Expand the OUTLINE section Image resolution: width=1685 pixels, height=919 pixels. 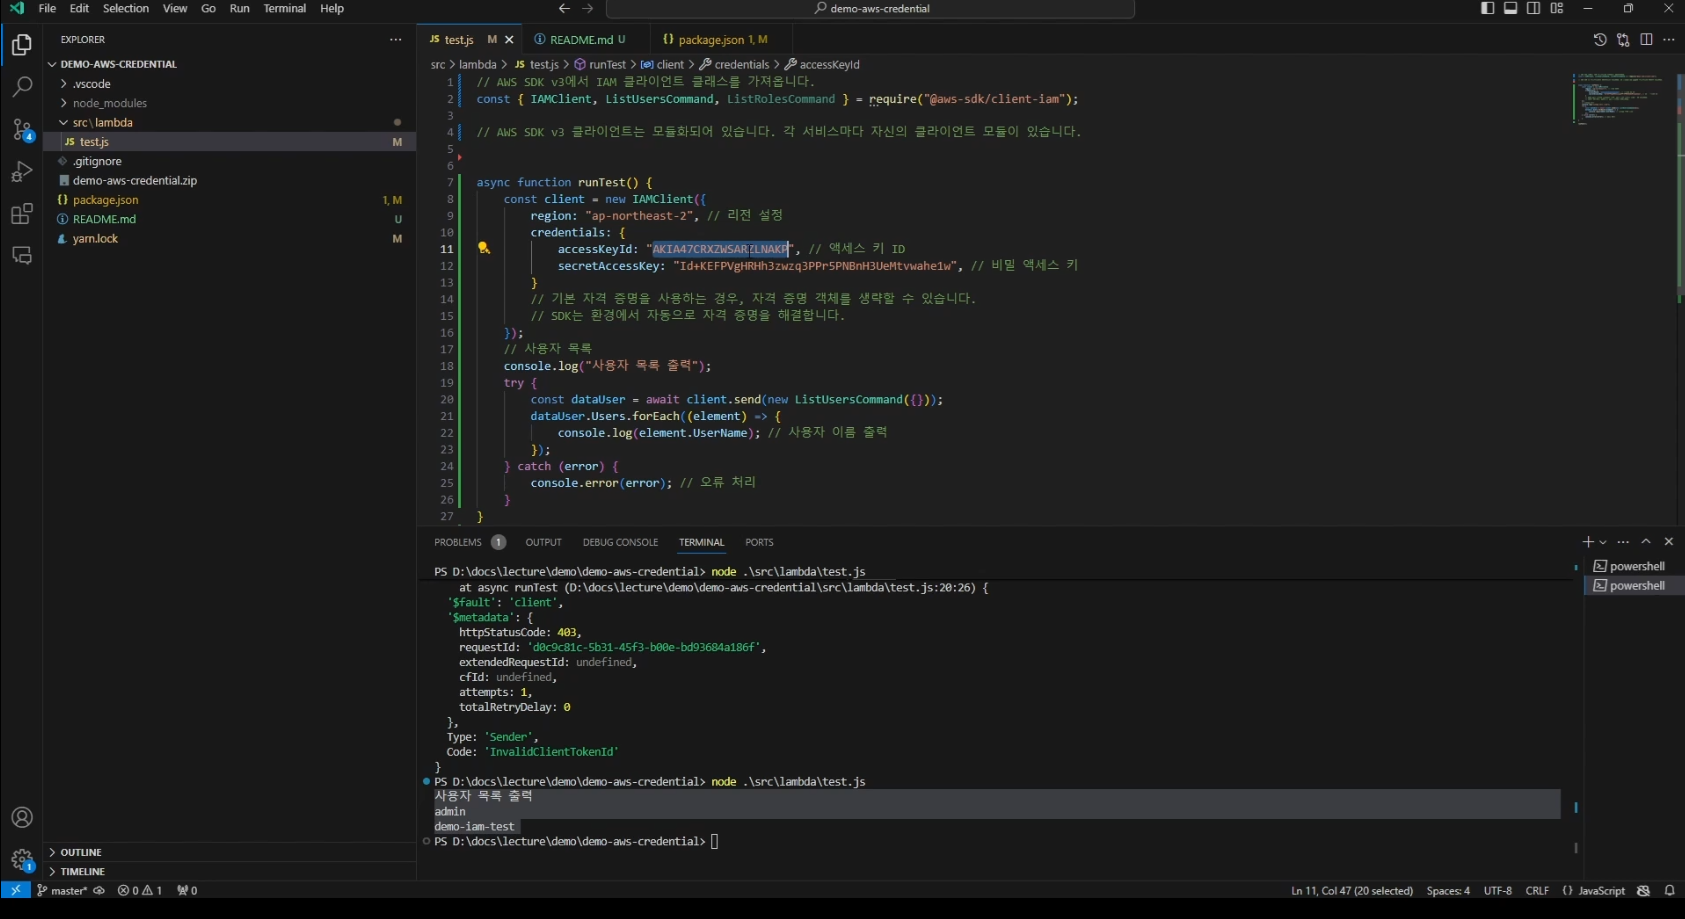click(x=81, y=853)
